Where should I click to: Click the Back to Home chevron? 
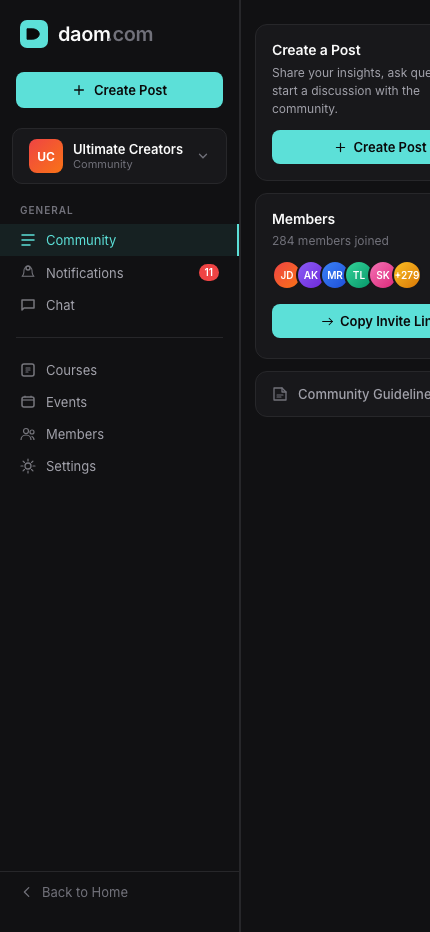coord(26,892)
